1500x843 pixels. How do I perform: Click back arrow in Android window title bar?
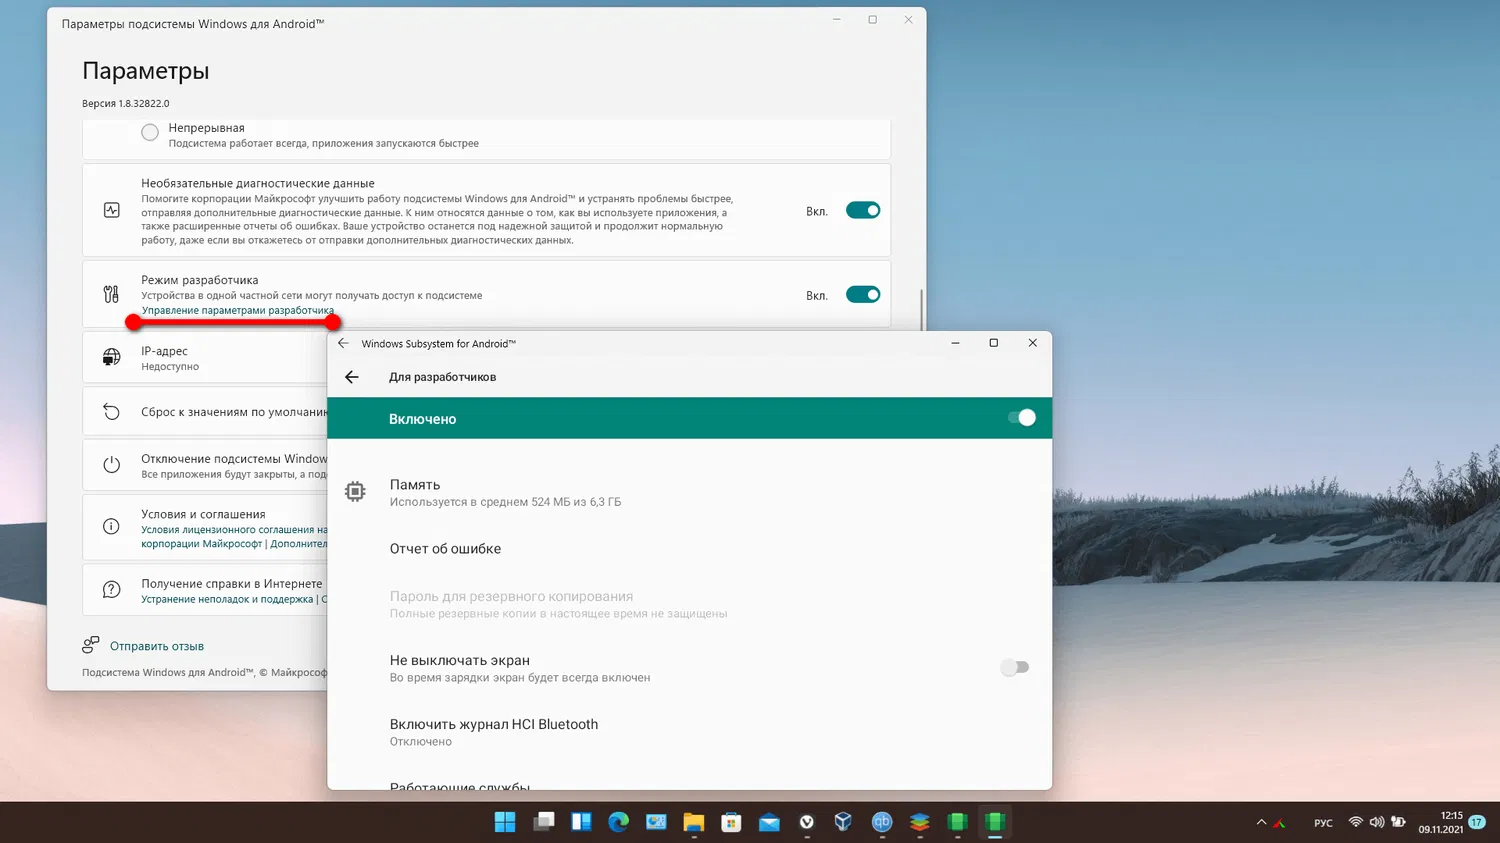(x=344, y=343)
